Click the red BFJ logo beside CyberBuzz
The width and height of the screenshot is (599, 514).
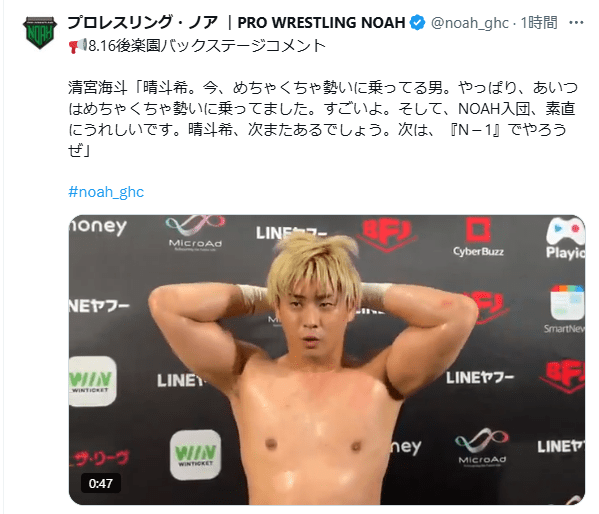click(387, 235)
